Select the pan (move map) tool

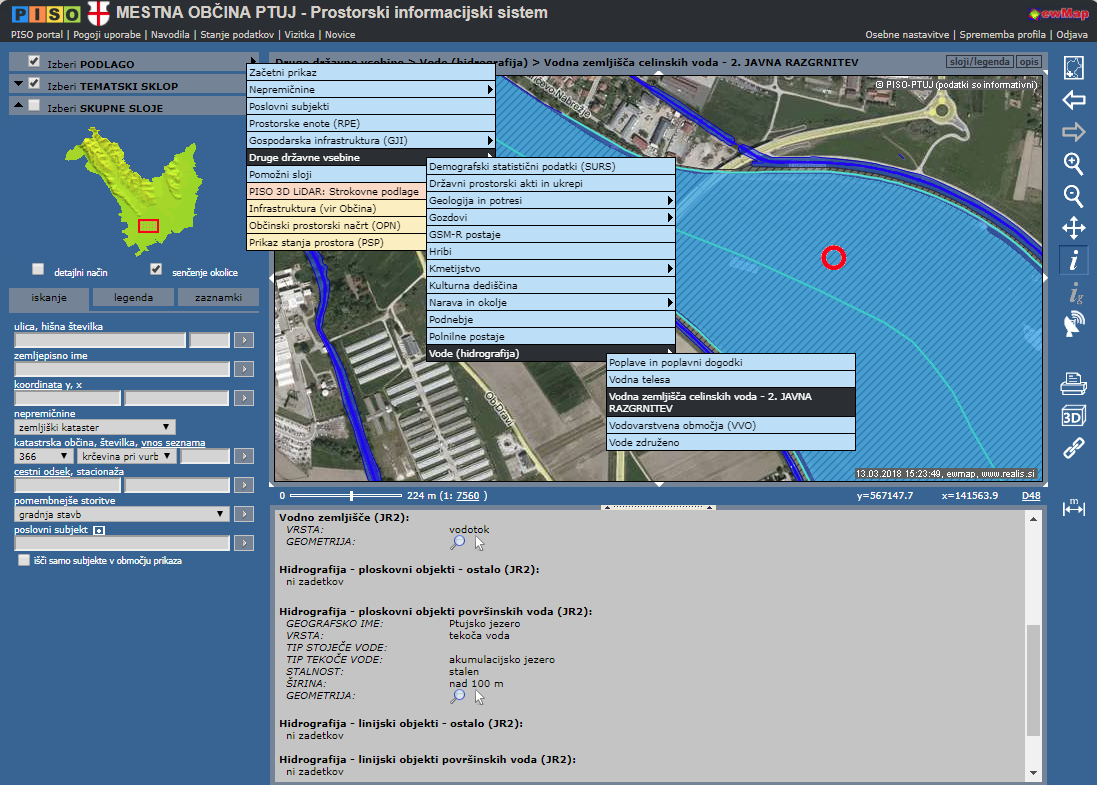[1073, 228]
